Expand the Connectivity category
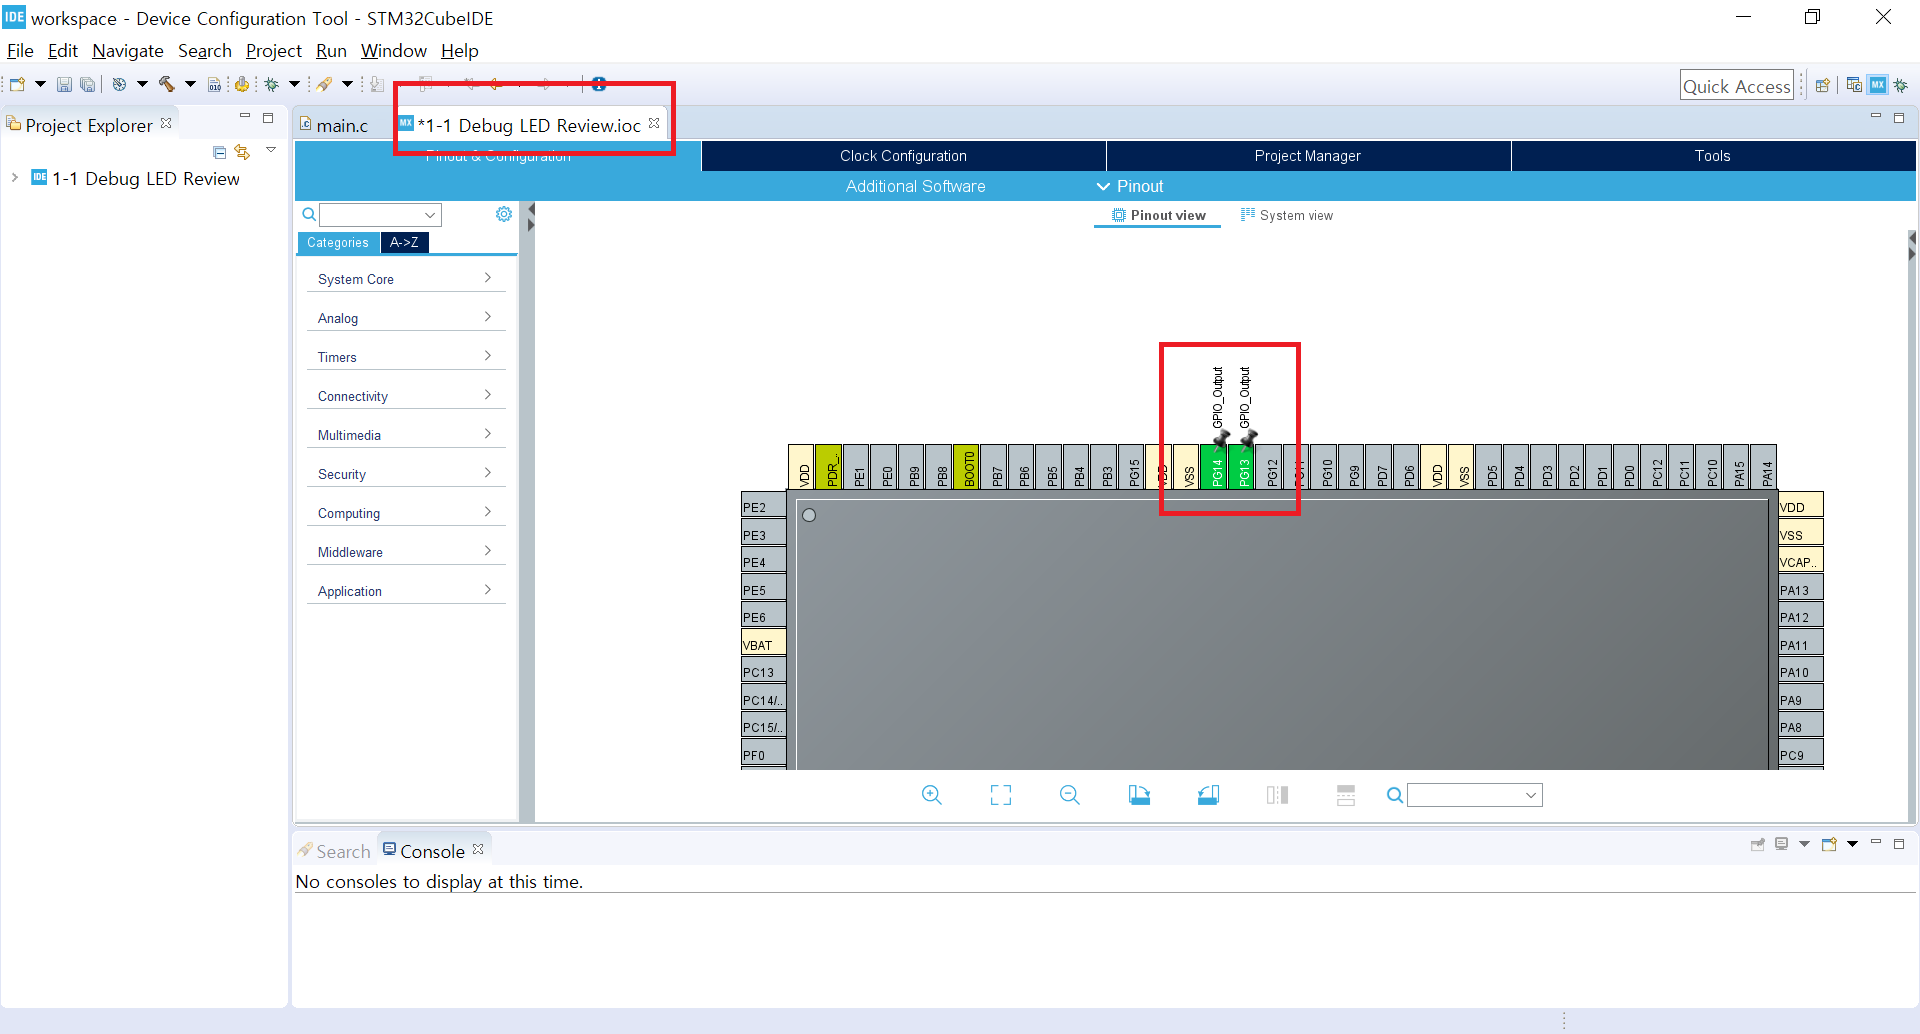This screenshot has width=1920, height=1034. point(406,396)
